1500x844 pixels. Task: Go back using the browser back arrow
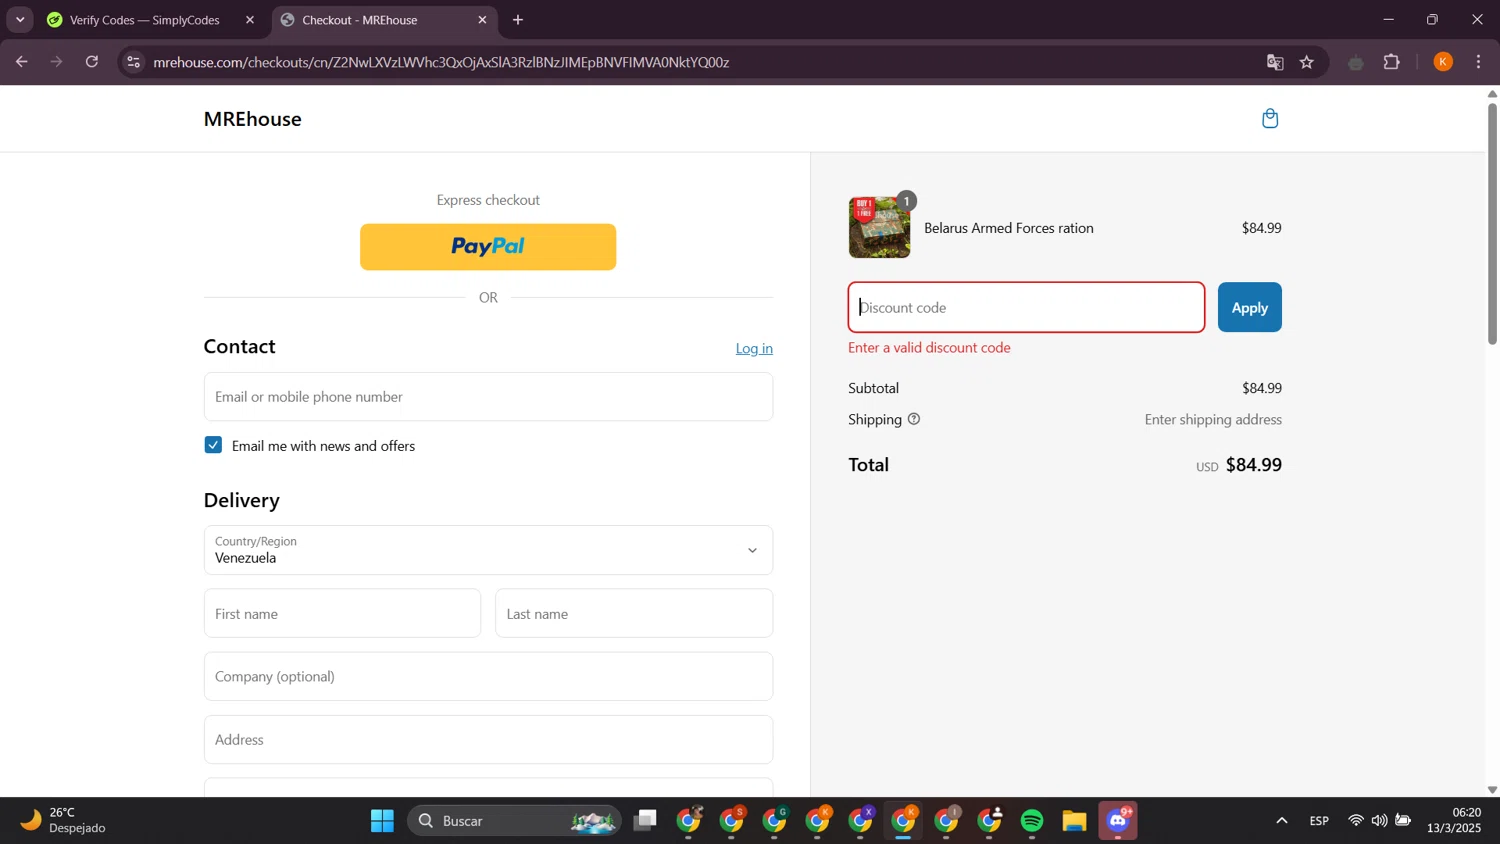[x=21, y=62]
